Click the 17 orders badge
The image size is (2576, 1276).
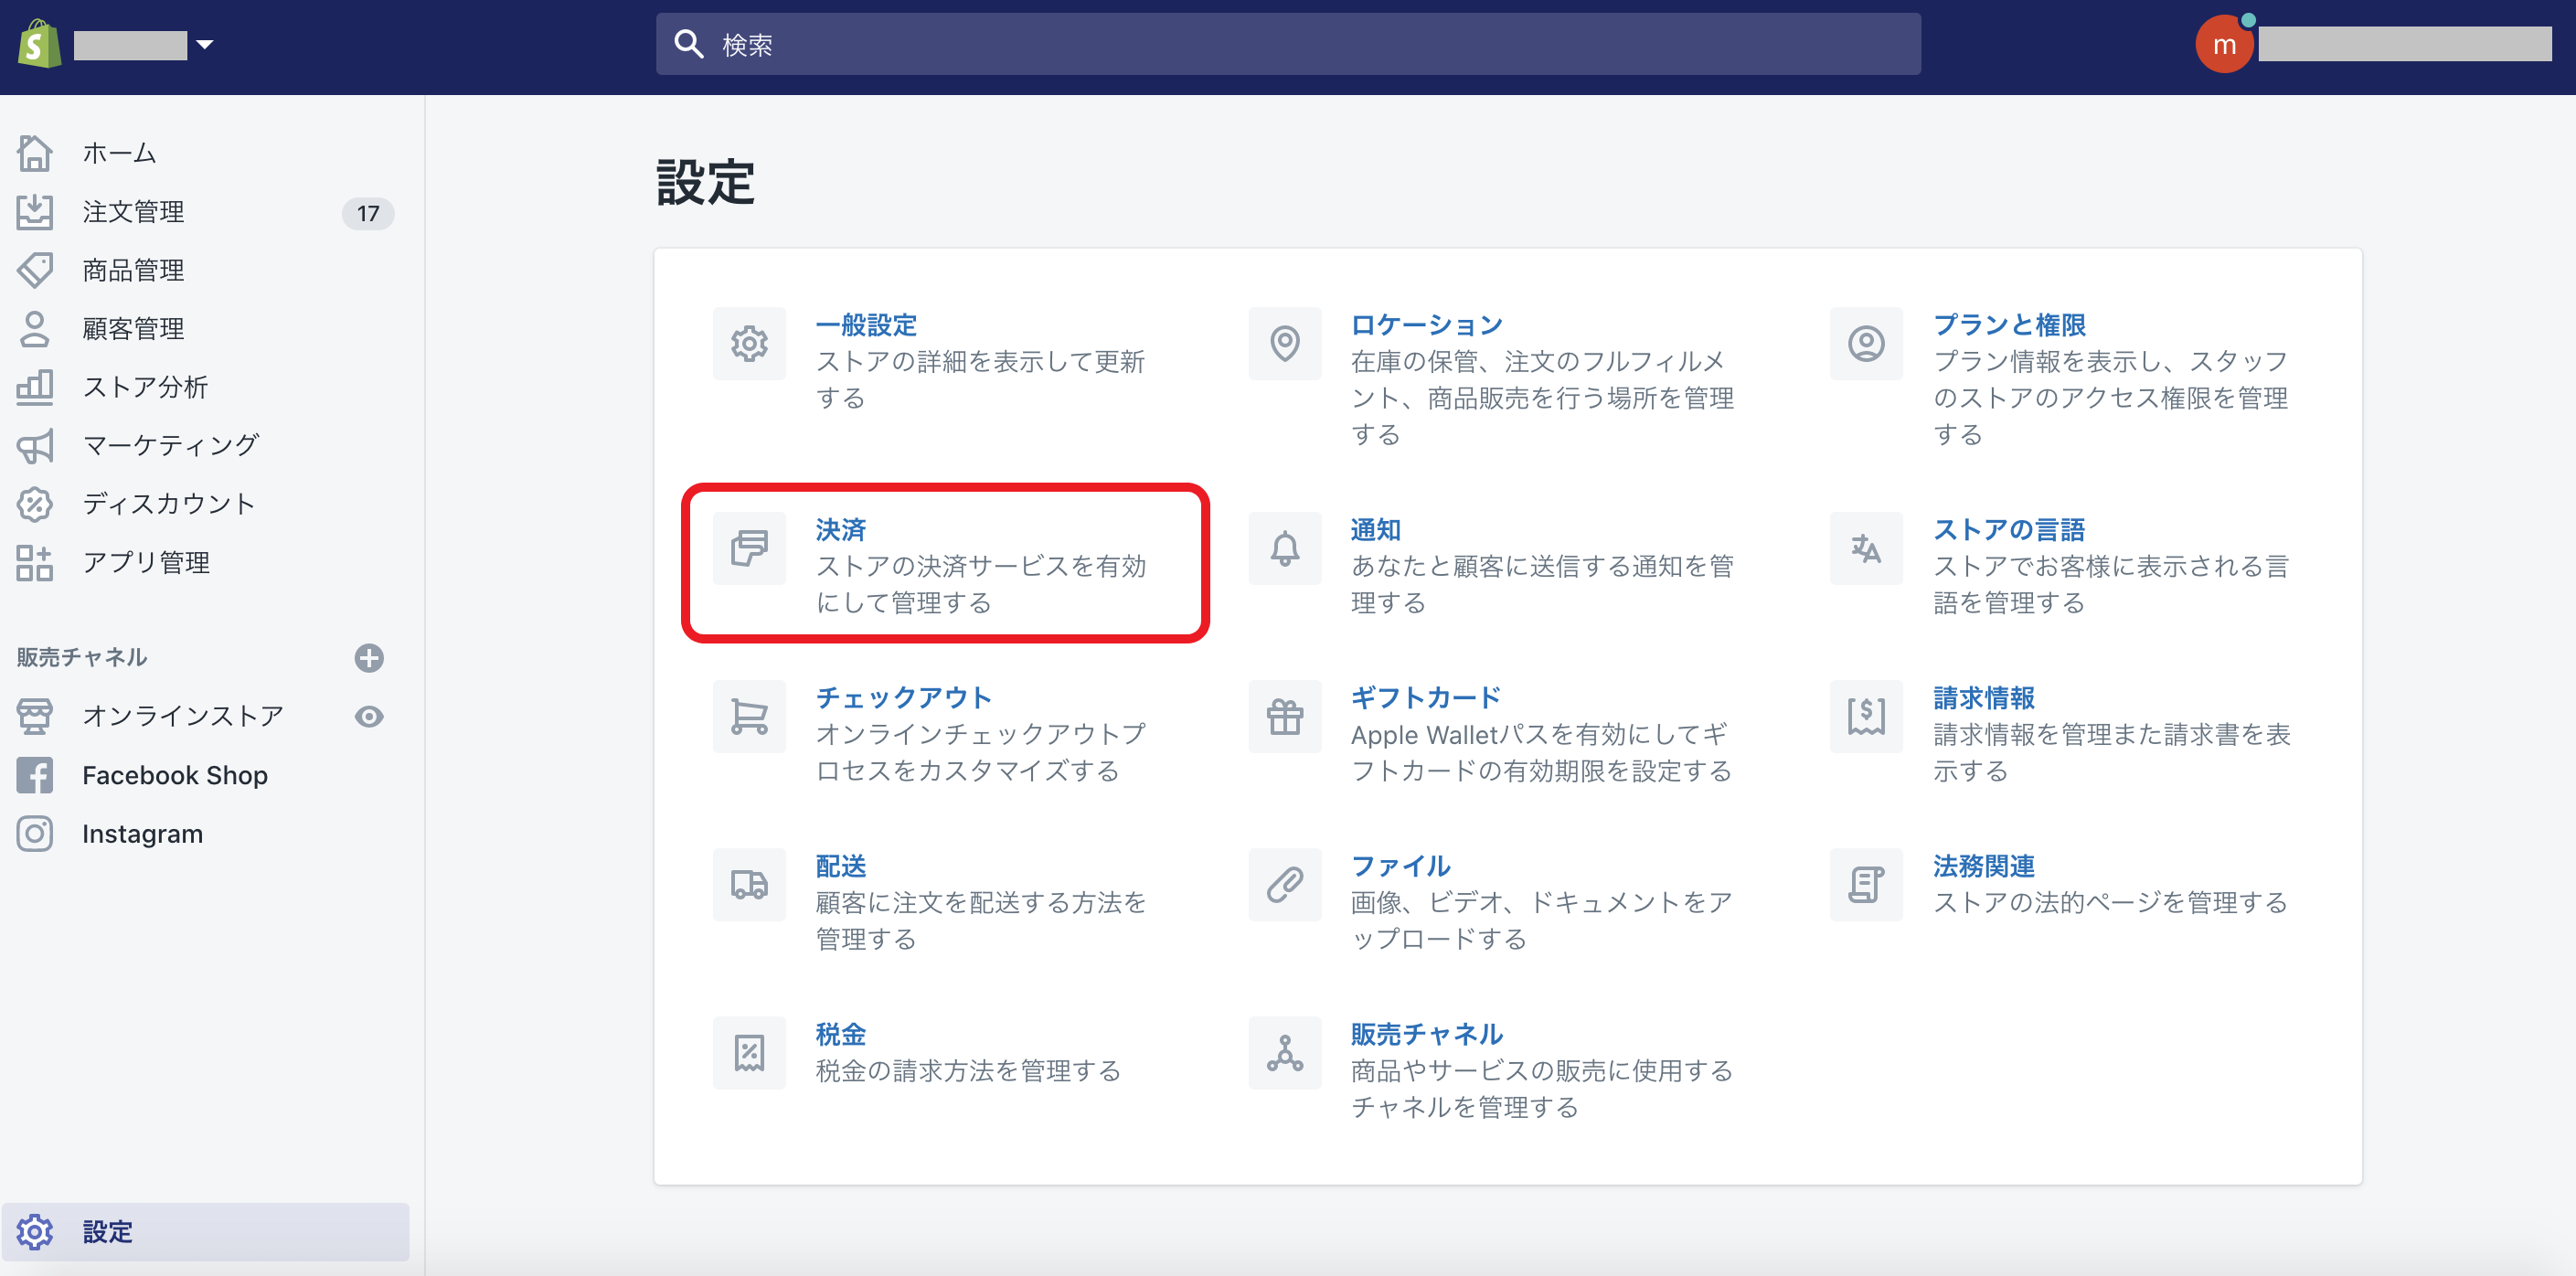pyautogui.click(x=368, y=213)
